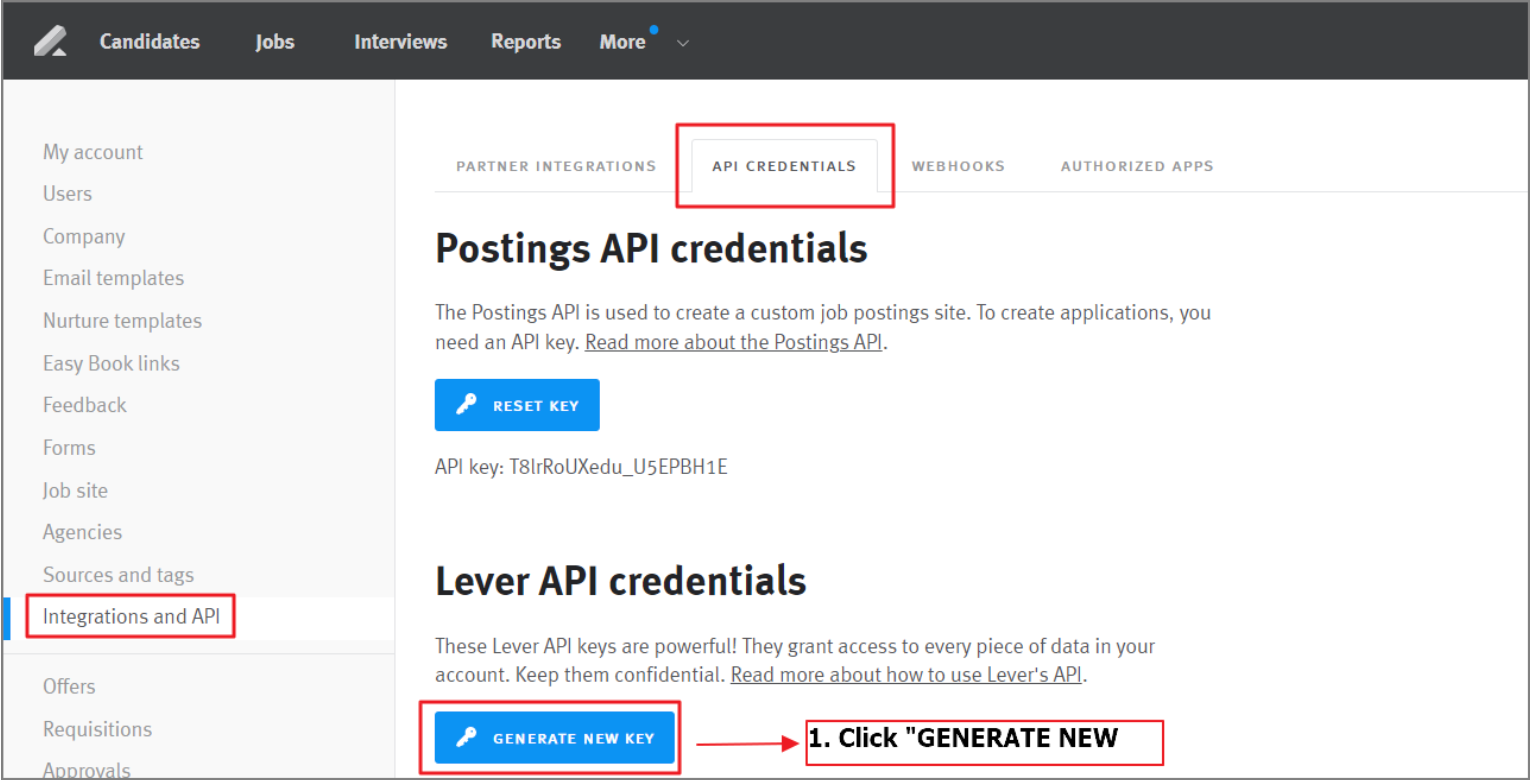
Task: Go to Job site settings
Action: (75, 491)
